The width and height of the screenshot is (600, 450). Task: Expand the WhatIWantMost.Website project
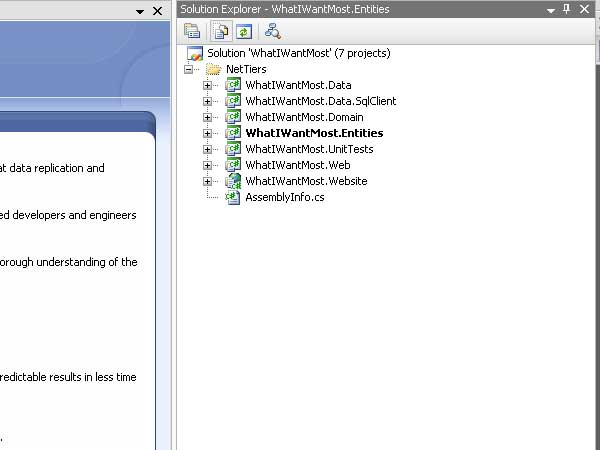point(207,182)
